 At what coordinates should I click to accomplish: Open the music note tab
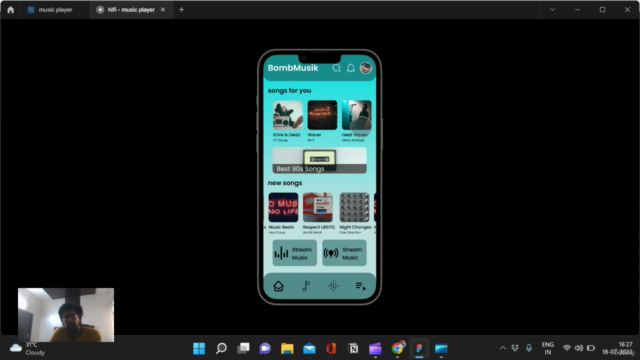306,286
